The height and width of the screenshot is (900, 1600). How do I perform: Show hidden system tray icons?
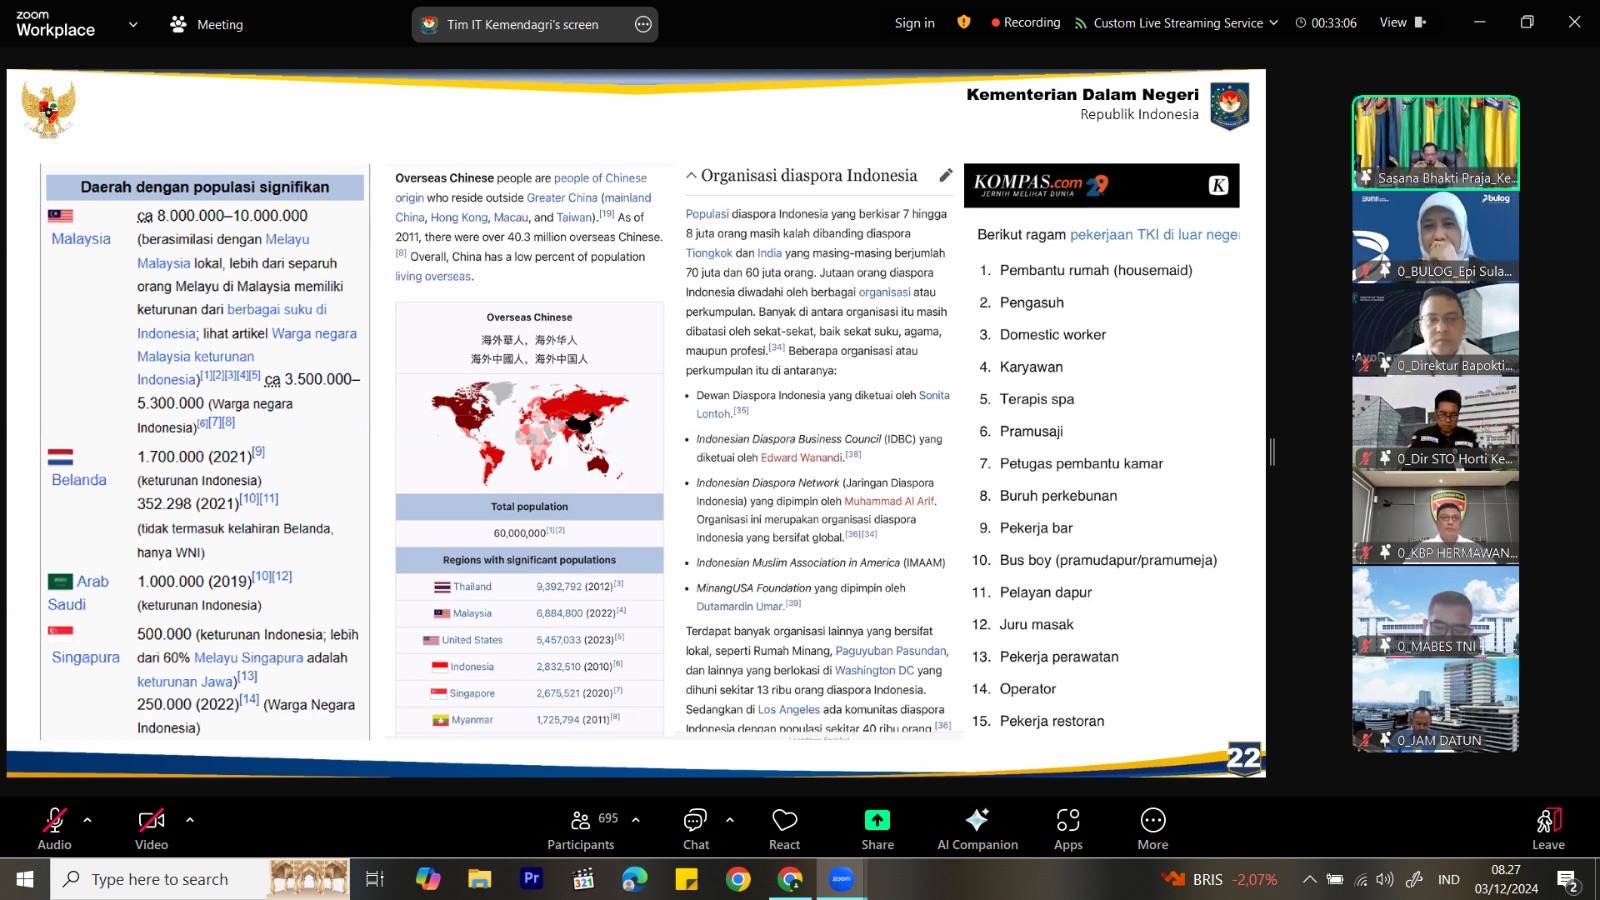tap(1309, 879)
